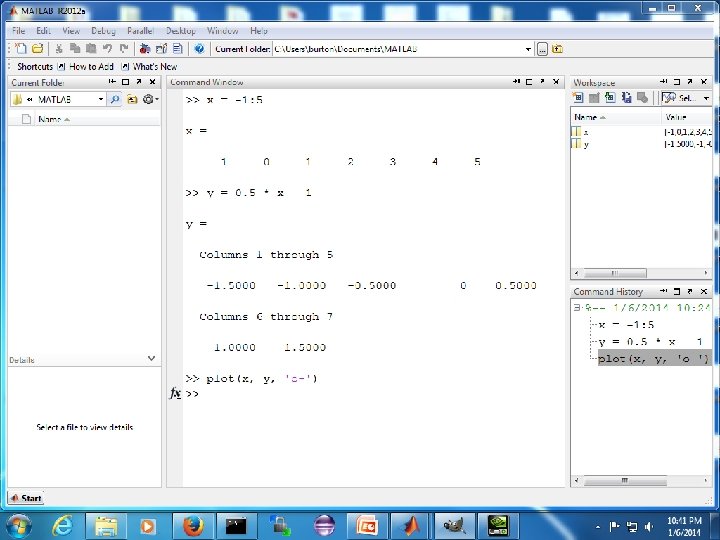Viewport: 720px width, 540px height.
Task: Open the volume control in system tray
Action: (x=649, y=527)
